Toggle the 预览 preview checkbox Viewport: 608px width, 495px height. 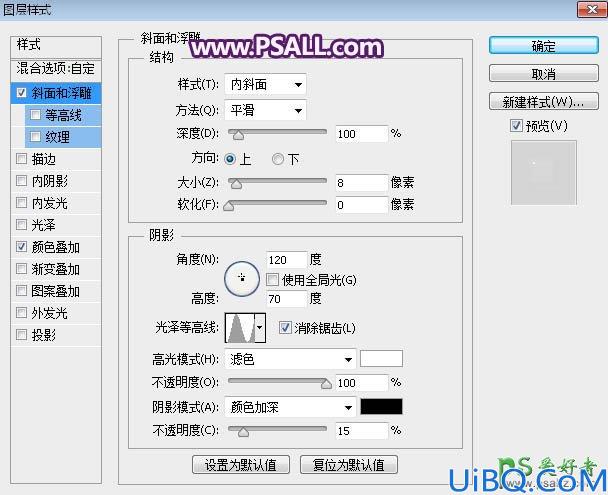pyautogui.click(x=516, y=126)
